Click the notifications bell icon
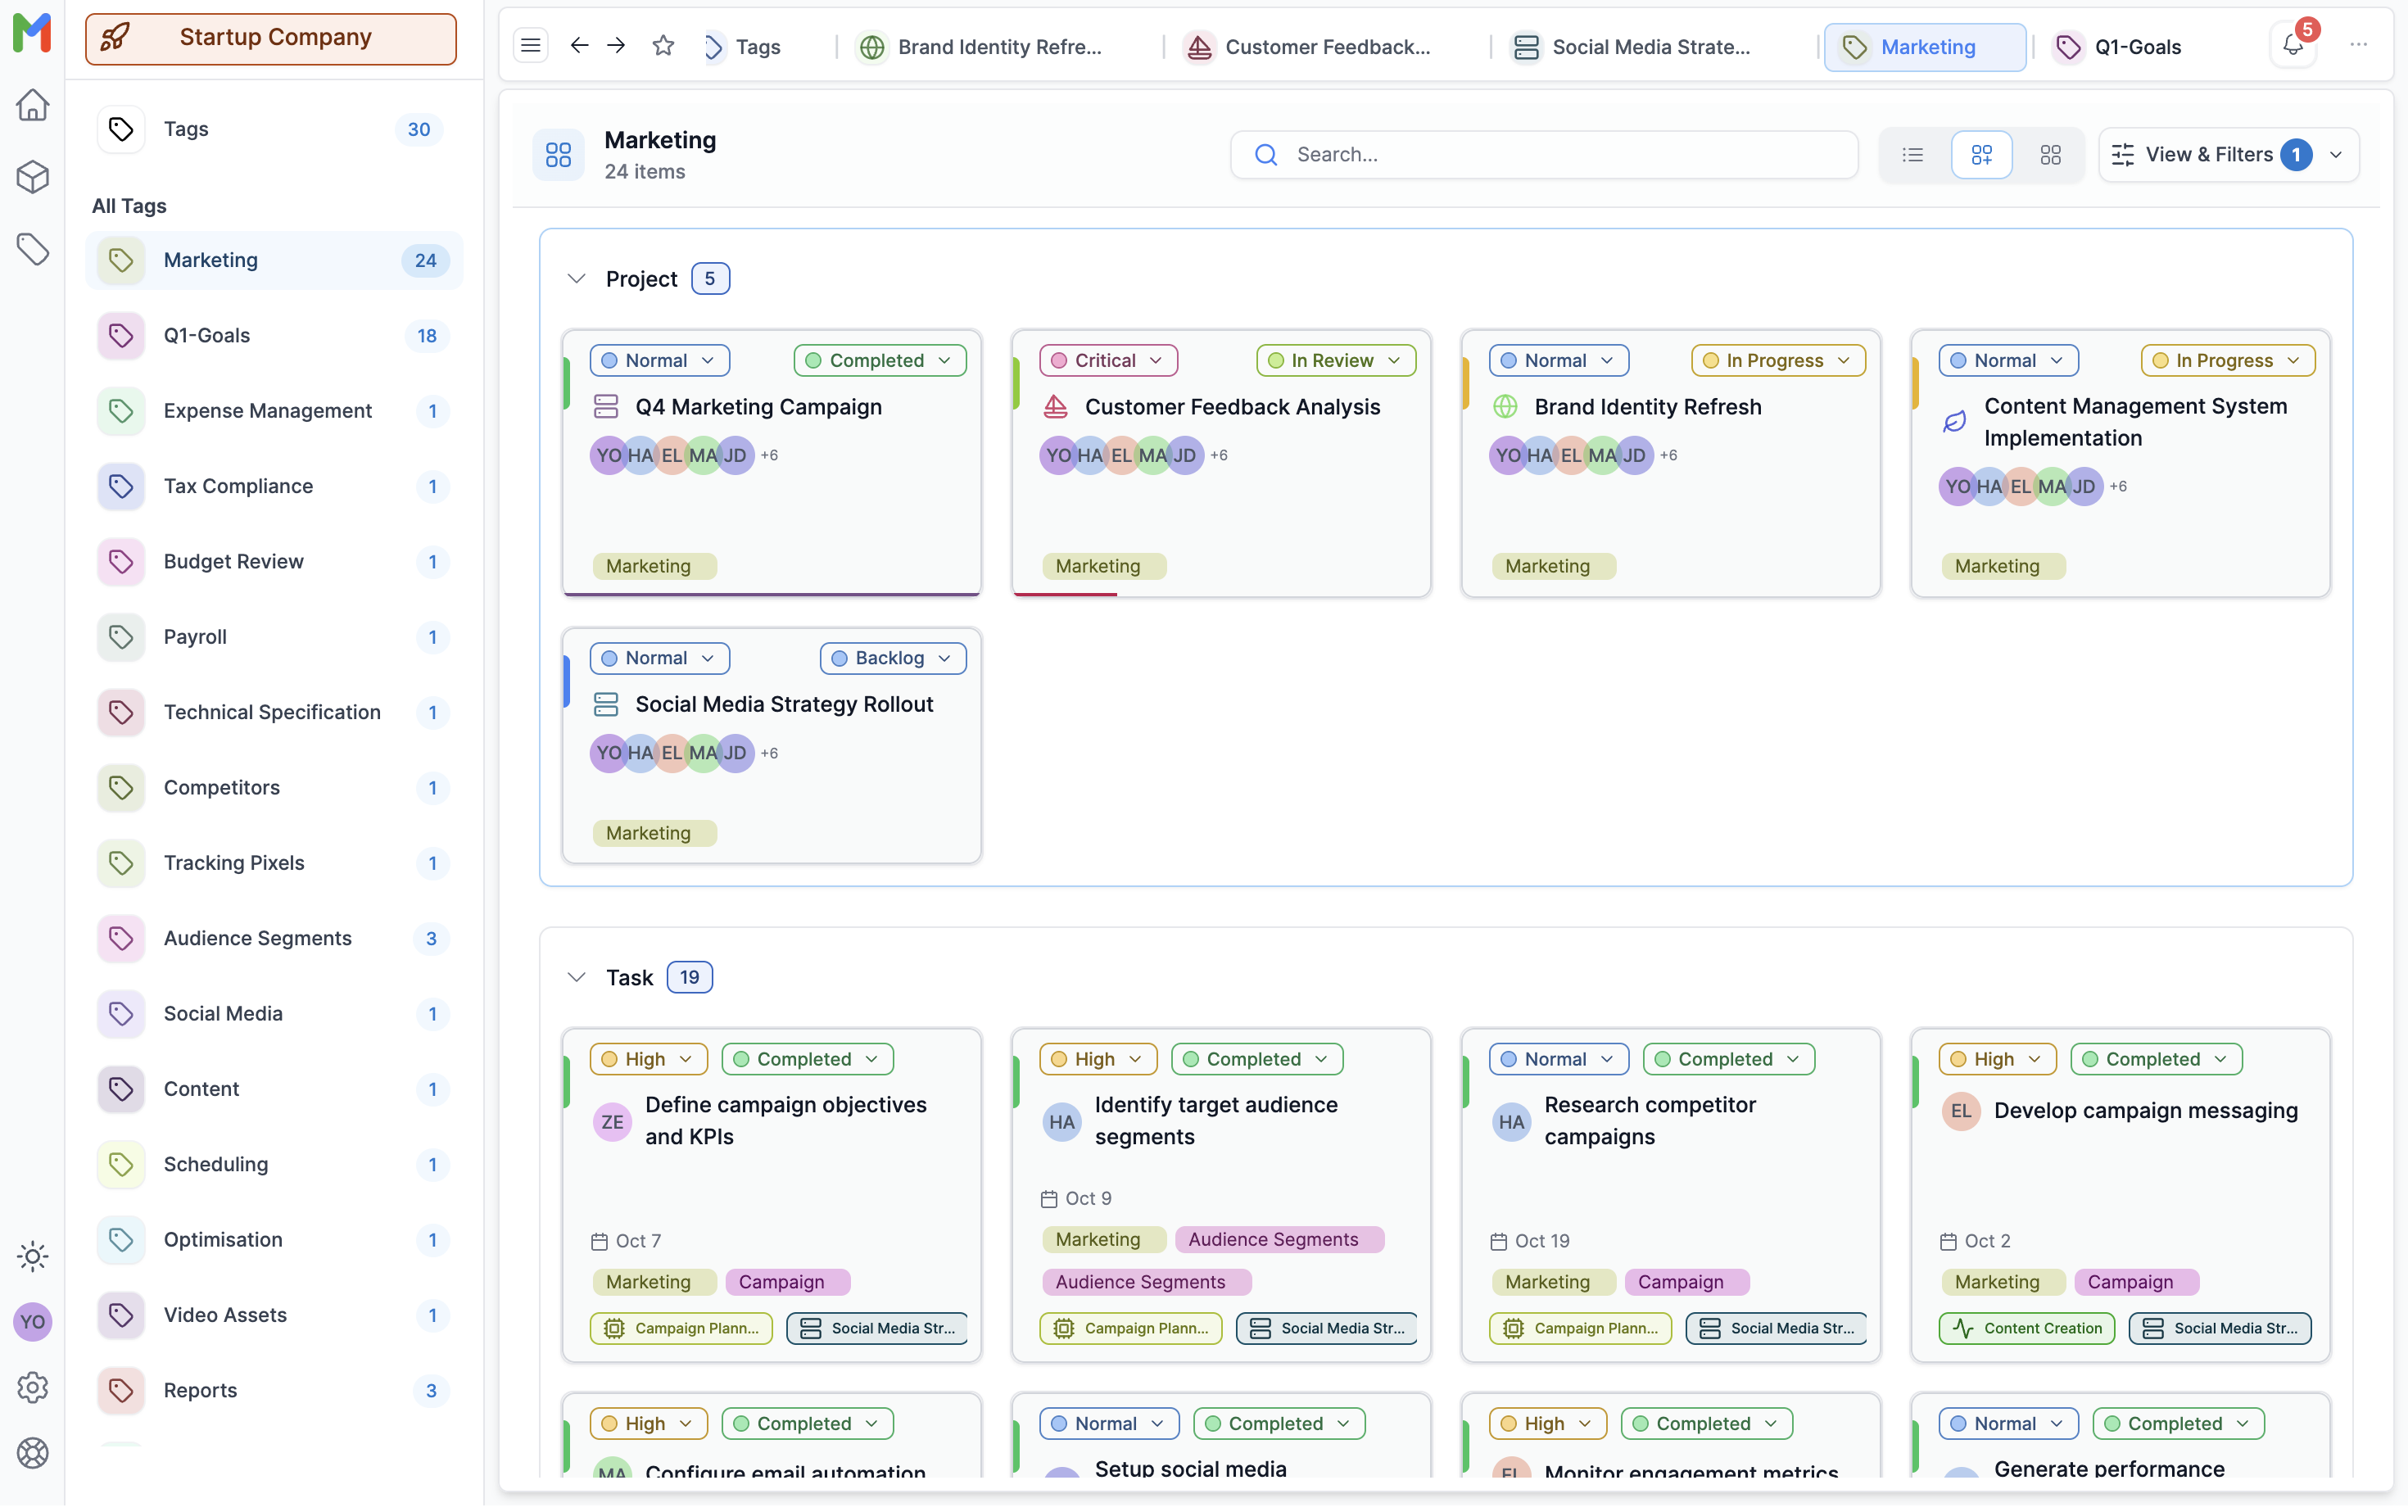 pos(2292,46)
